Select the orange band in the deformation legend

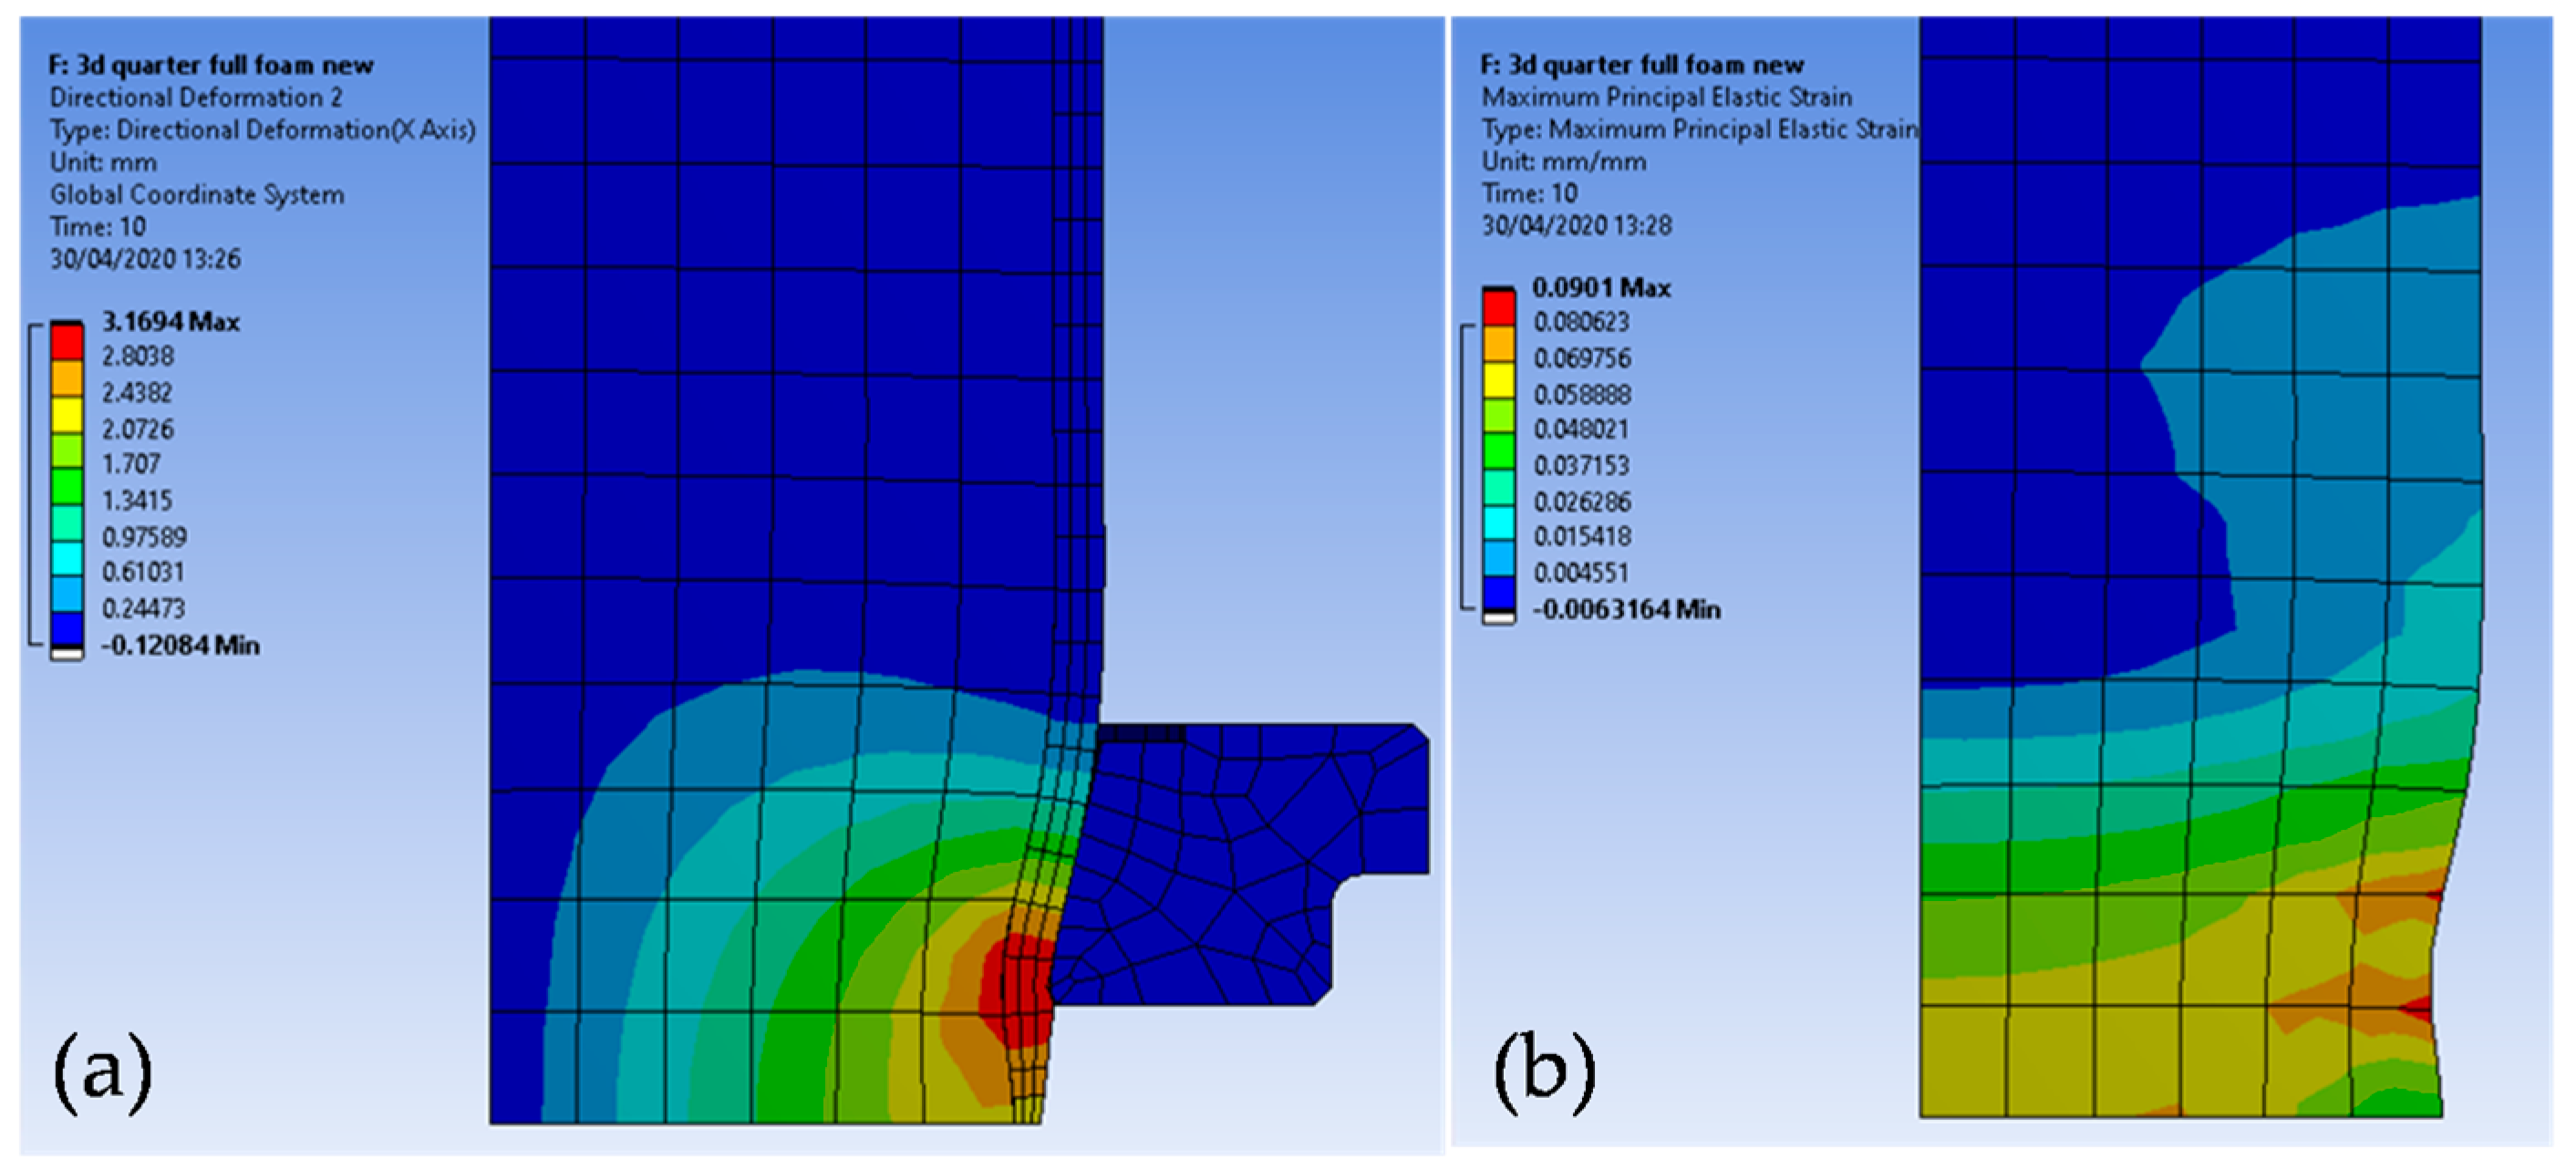click(x=67, y=378)
